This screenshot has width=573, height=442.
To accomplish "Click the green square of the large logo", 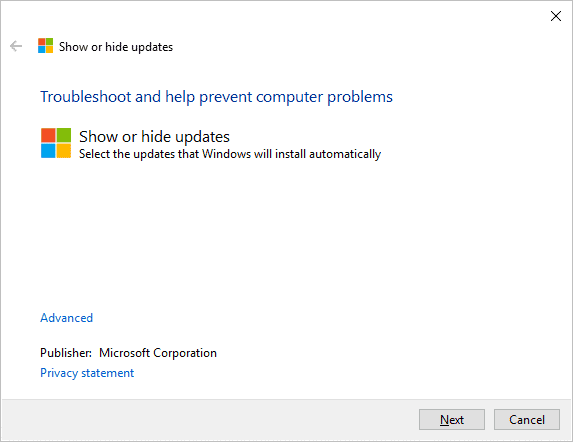I will click(64, 135).
